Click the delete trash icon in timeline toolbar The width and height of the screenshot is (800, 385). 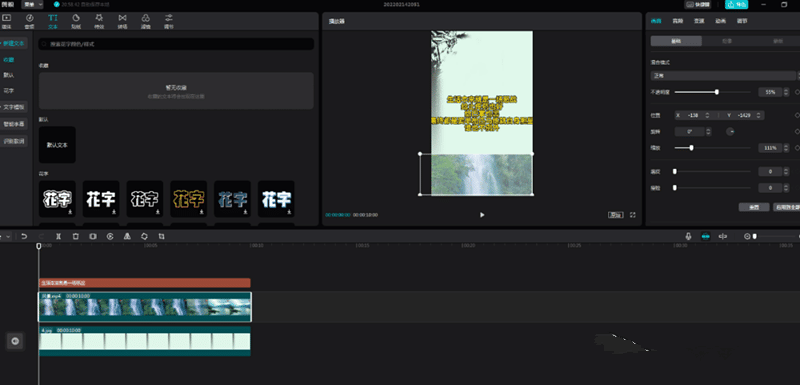point(76,236)
